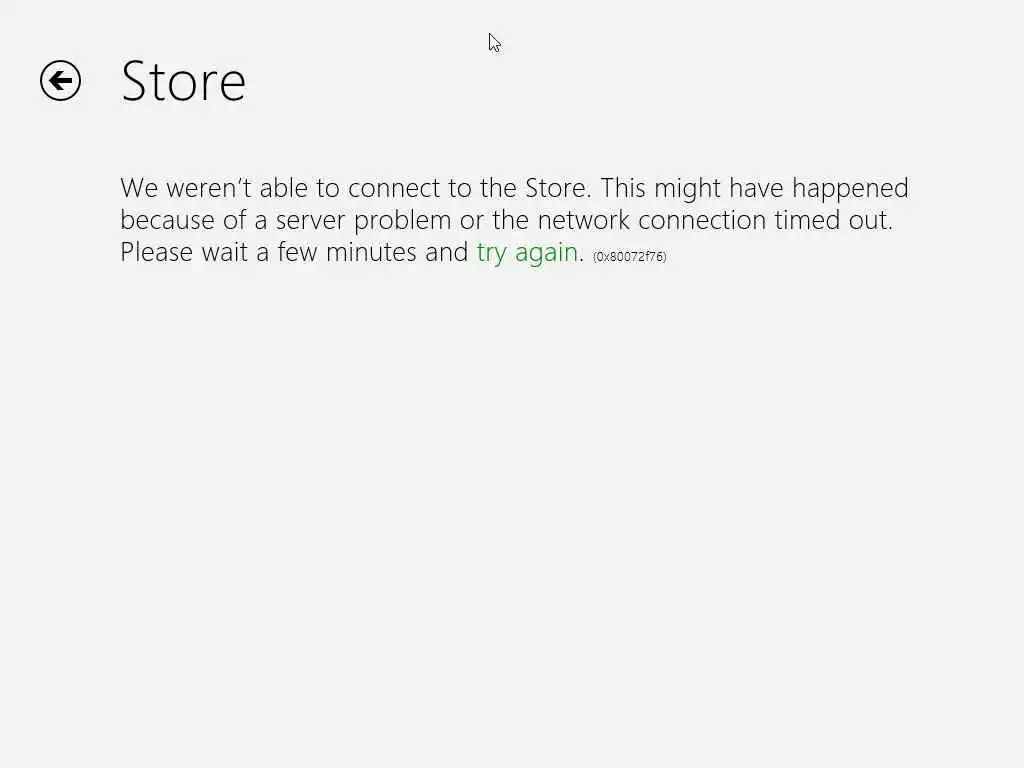Screen dimensions: 1024x768
Task: Click the word 'again' in the green link
Action: pos(547,253)
